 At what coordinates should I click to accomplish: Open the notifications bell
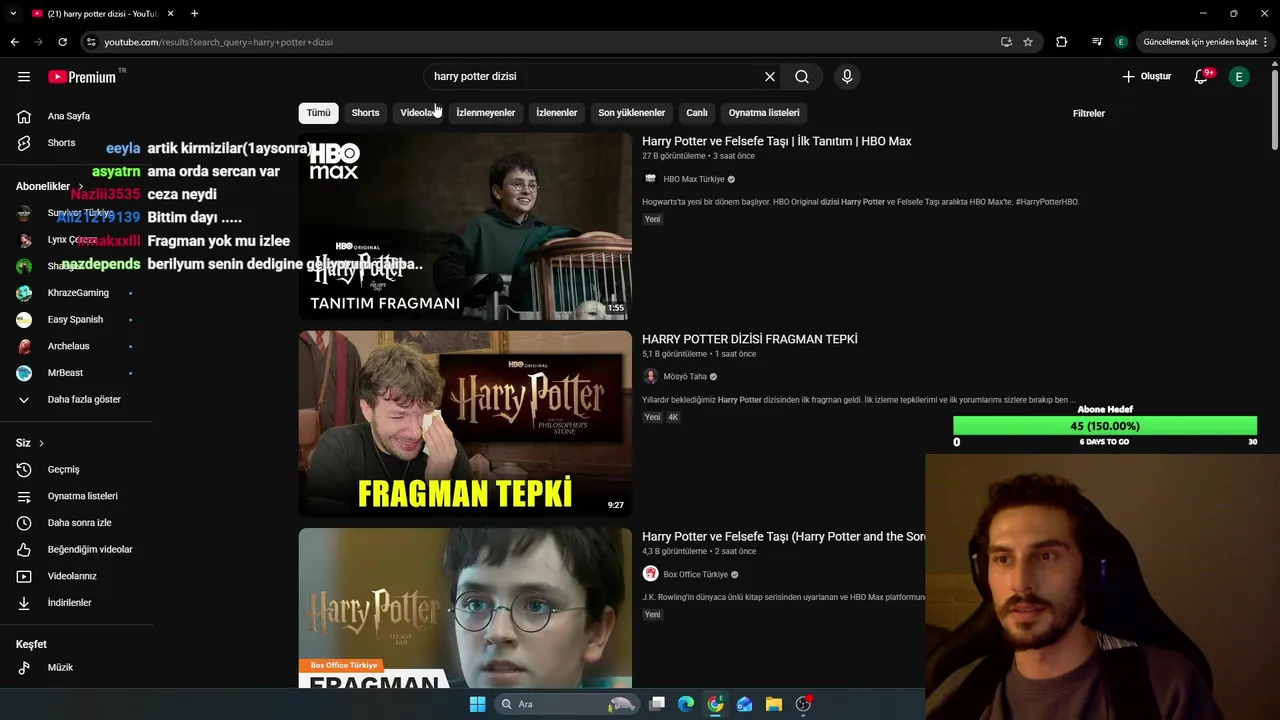[1201, 77]
